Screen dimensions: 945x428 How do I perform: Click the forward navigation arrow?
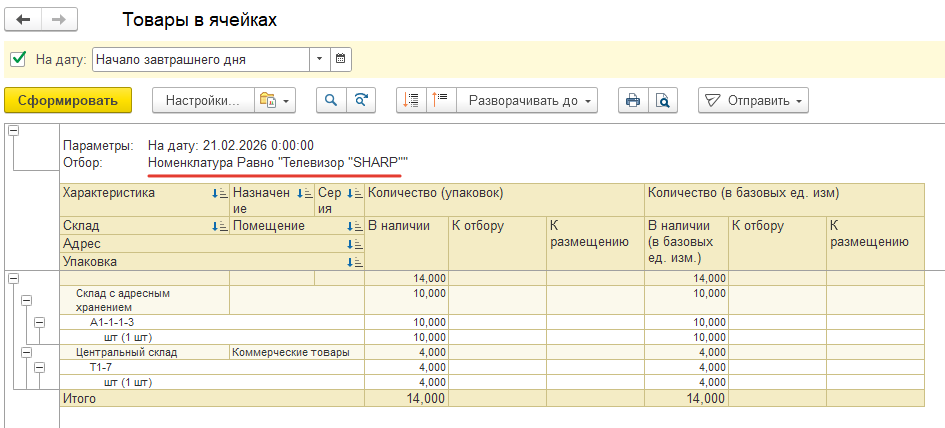pyautogui.click(x=58, y=20)
